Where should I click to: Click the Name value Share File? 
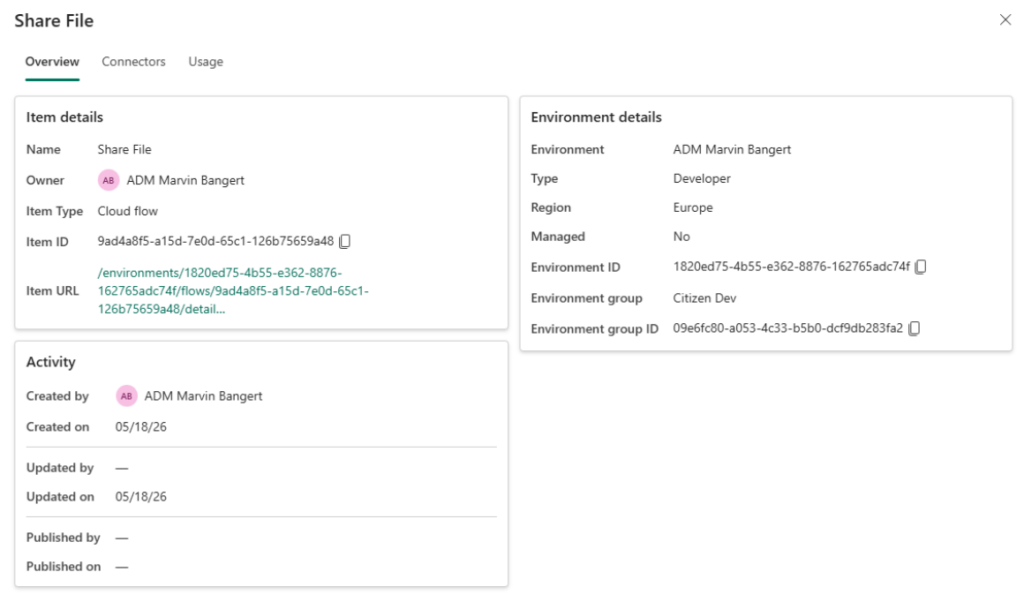tap(124, 150)
